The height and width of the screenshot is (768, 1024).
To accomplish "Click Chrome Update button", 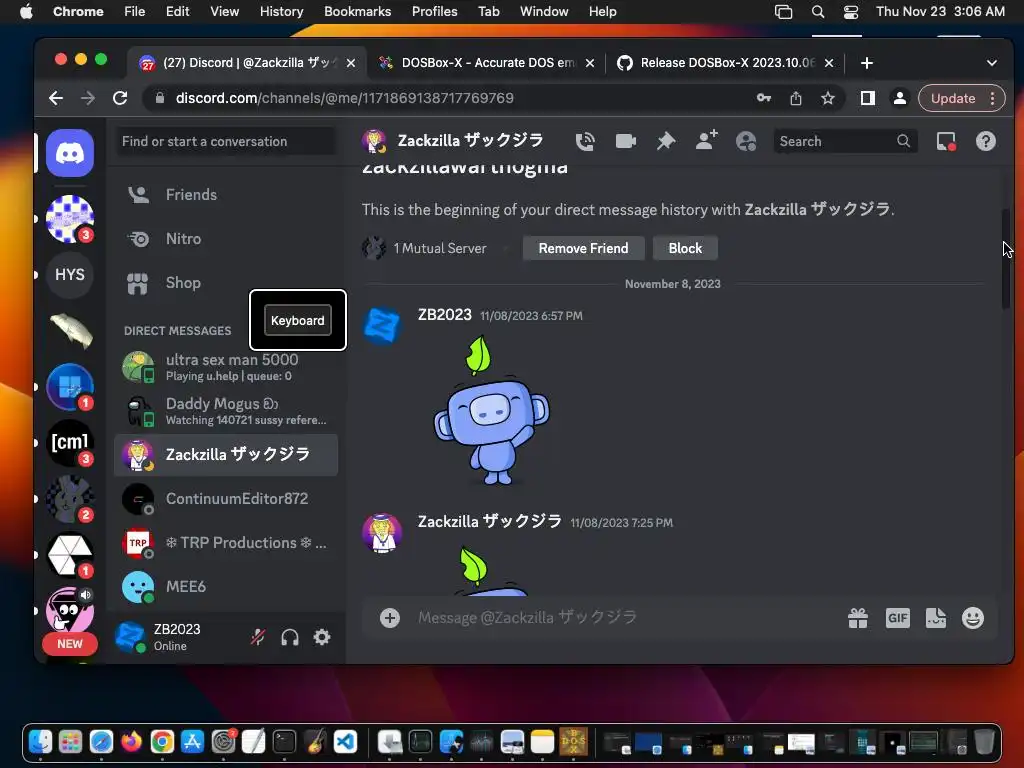I will tap(953, 99).
